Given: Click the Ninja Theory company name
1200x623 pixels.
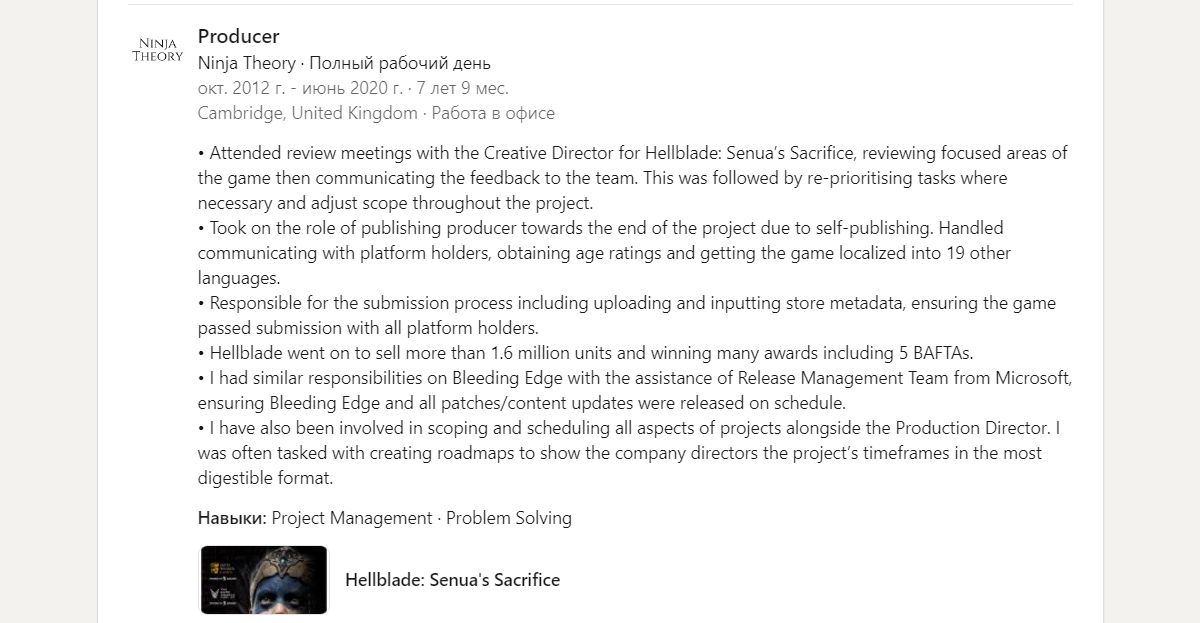Looking at the screenshot, I should coord(247,63).
